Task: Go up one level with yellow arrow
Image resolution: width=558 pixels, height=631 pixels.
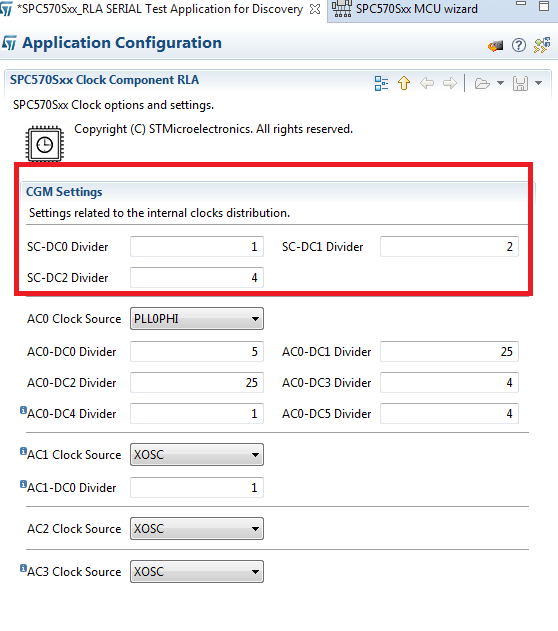Action: point(404,83)
